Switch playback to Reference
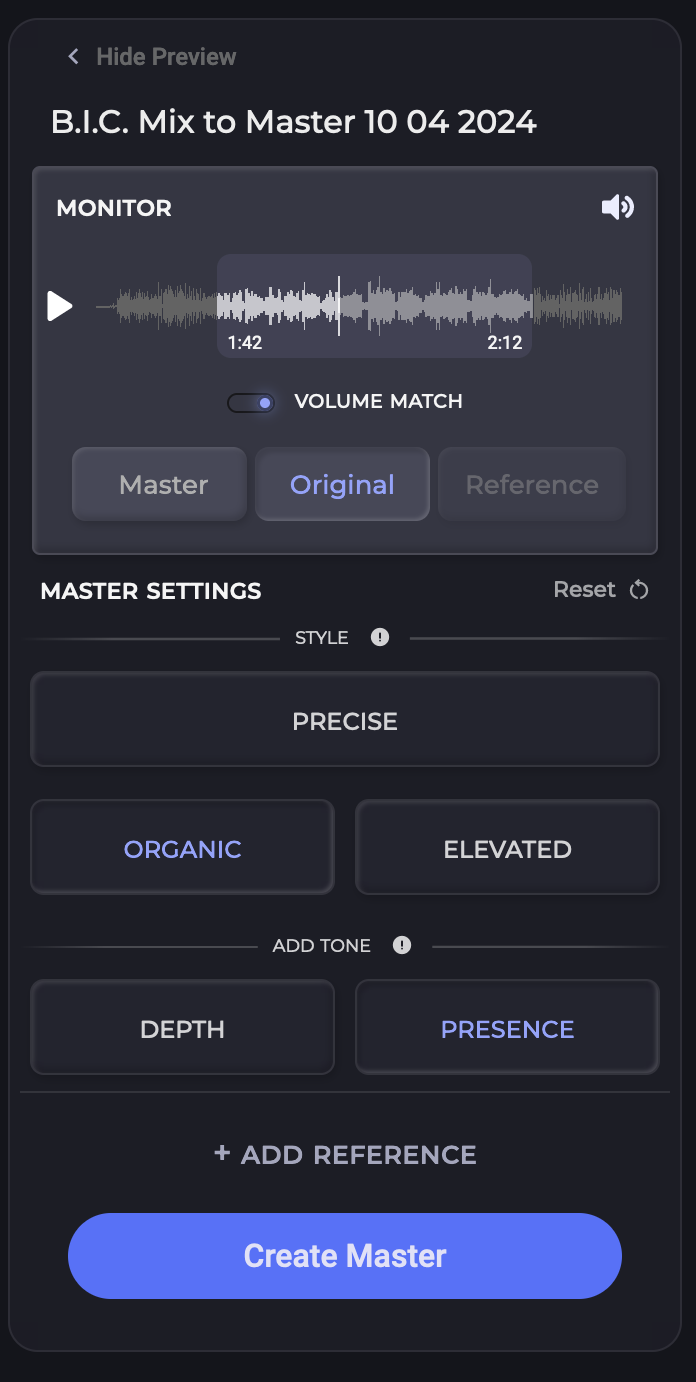This screenshot has width=696, height=1382. [531, 484]
